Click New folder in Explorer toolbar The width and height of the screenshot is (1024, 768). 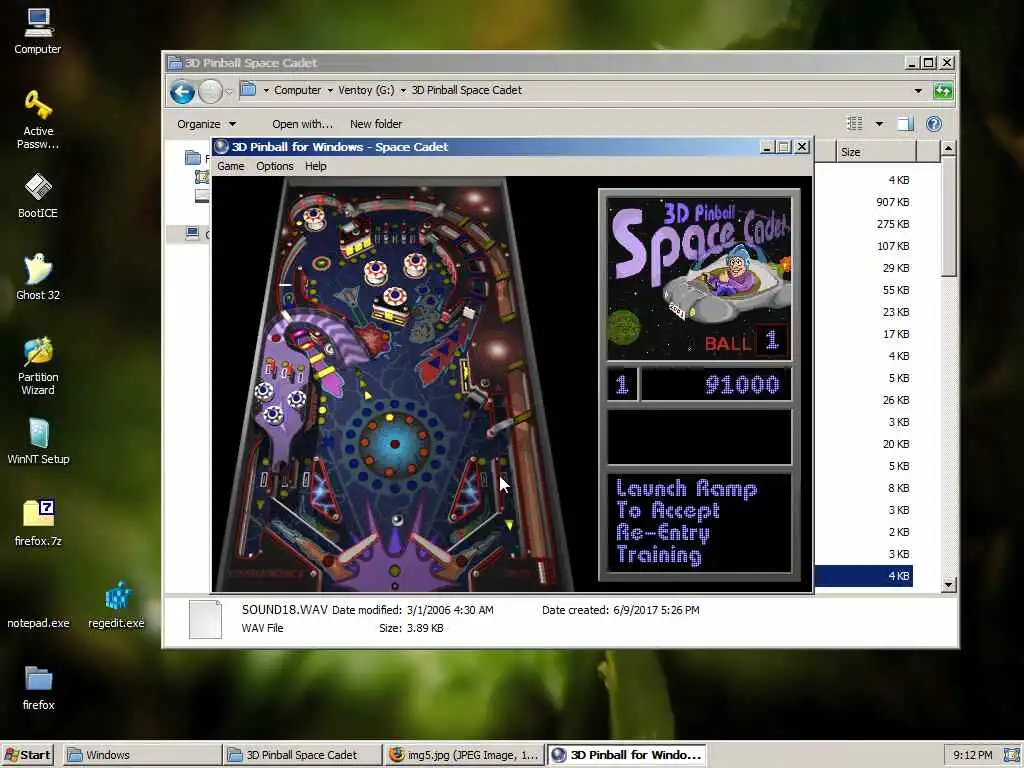tap(376, 123)
